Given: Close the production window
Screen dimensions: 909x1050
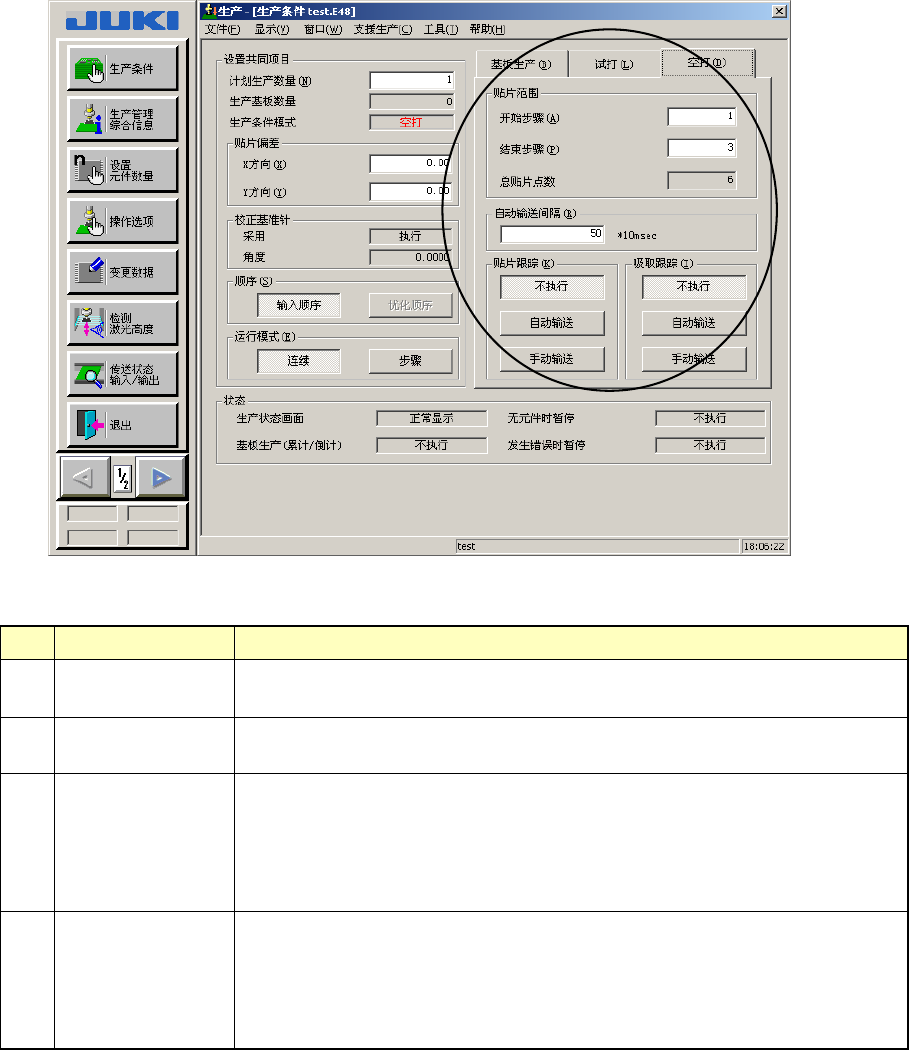Looking at the screenshot, I should (779, 11).
